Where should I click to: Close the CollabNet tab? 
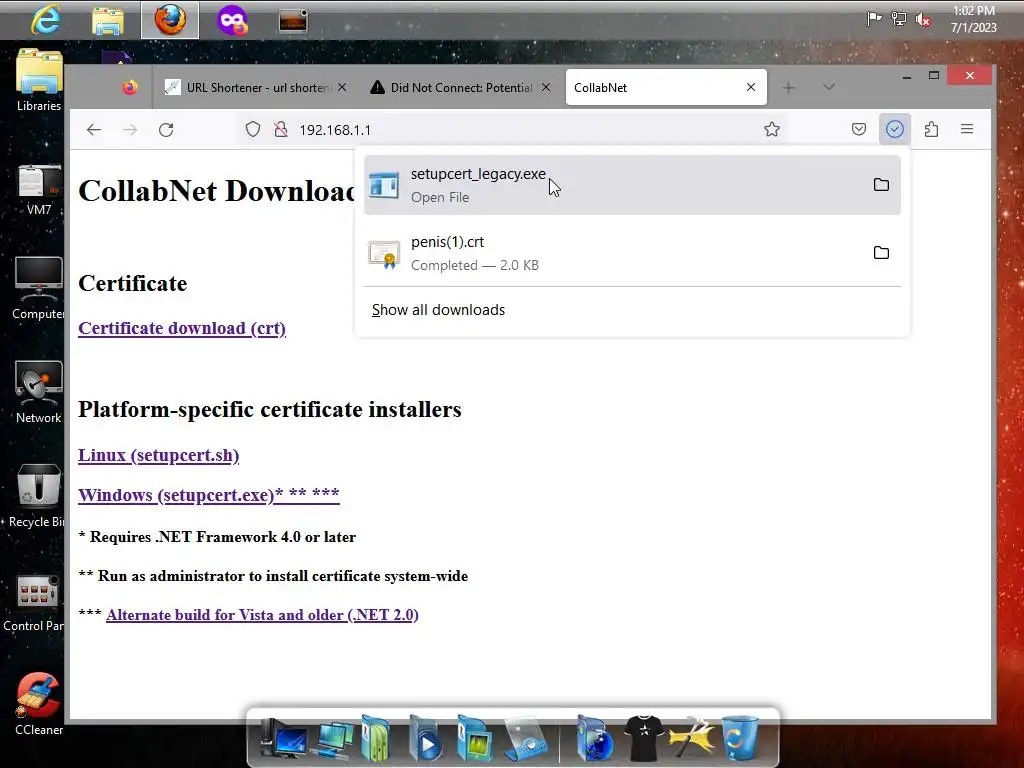(751, 88)
